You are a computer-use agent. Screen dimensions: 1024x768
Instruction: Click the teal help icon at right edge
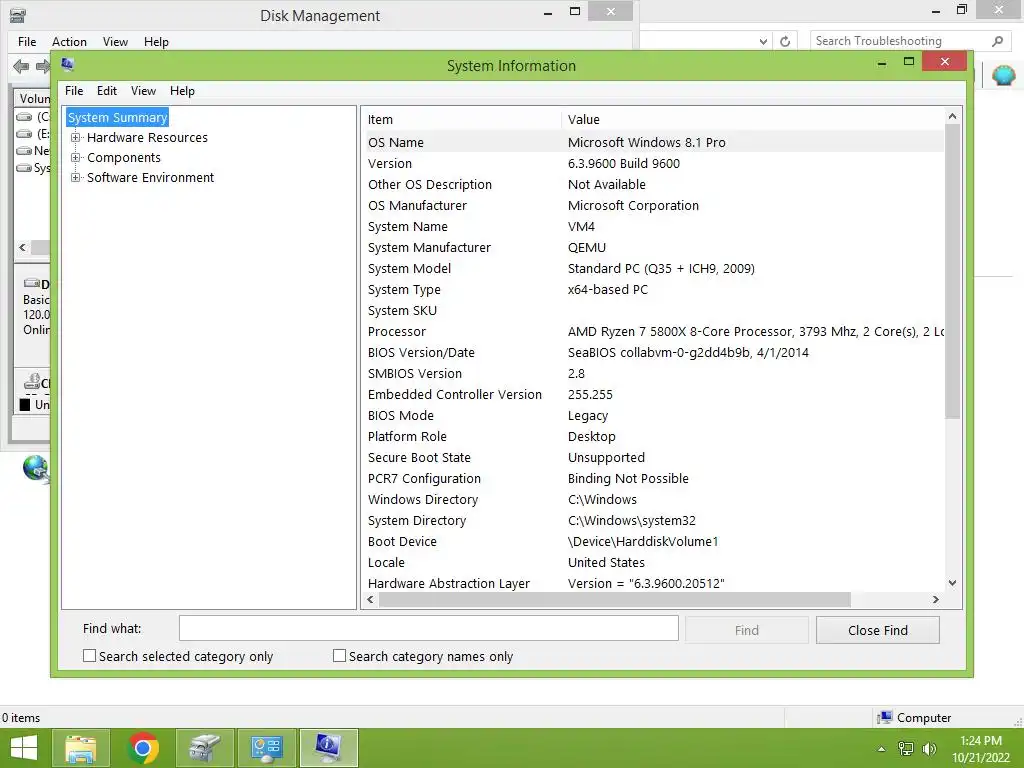point(1004,76)
